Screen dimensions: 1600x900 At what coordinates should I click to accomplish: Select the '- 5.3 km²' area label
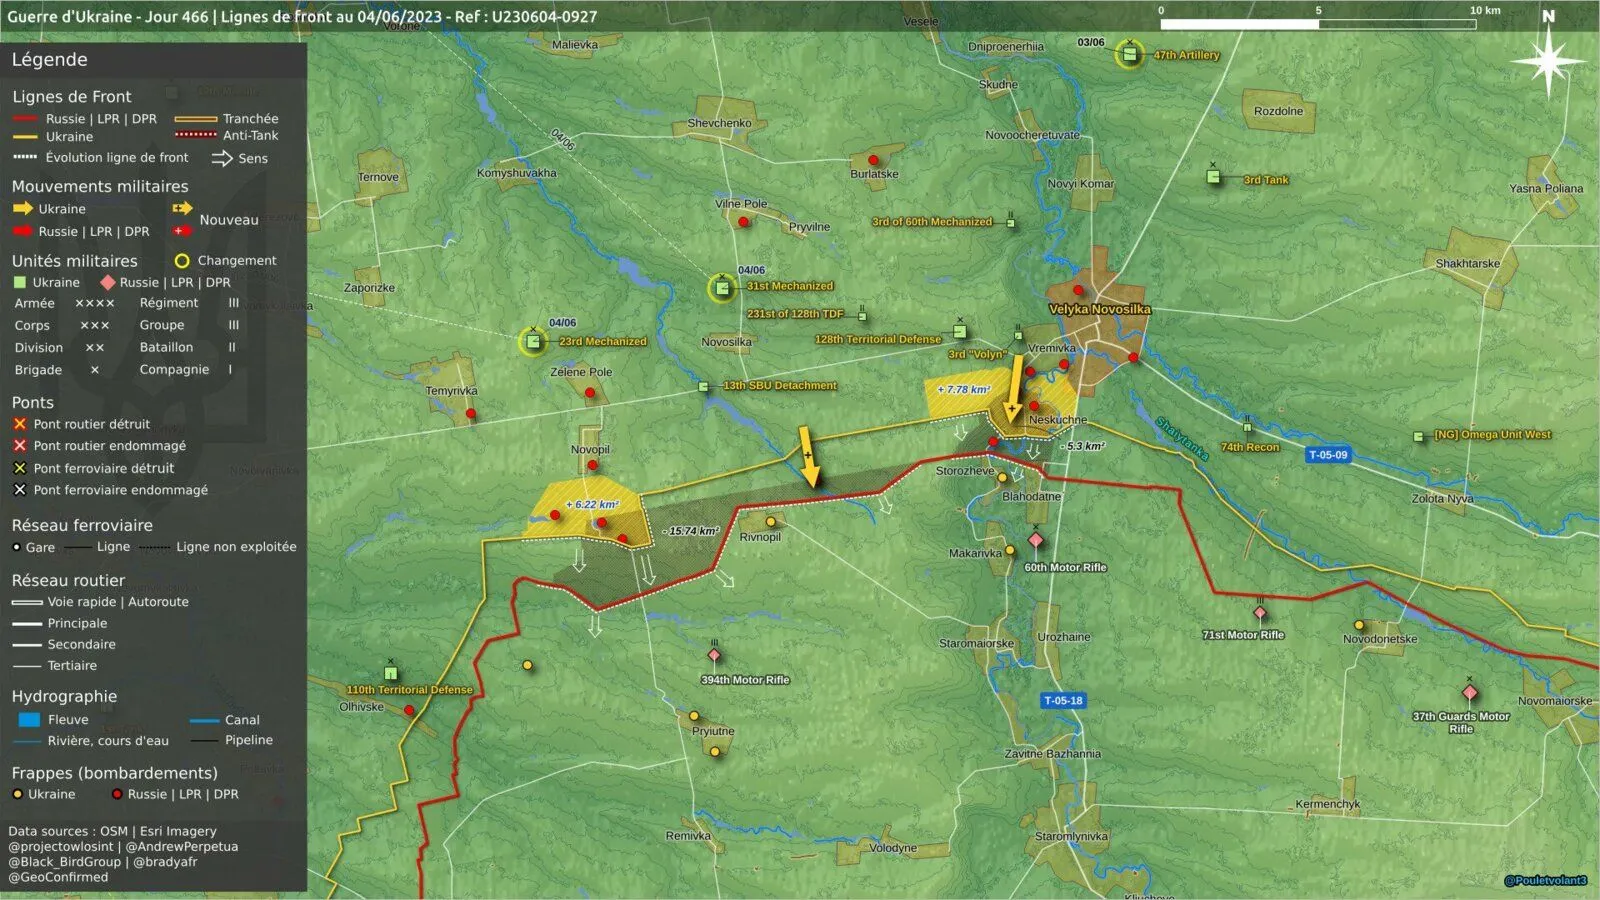click(1083, 446)
